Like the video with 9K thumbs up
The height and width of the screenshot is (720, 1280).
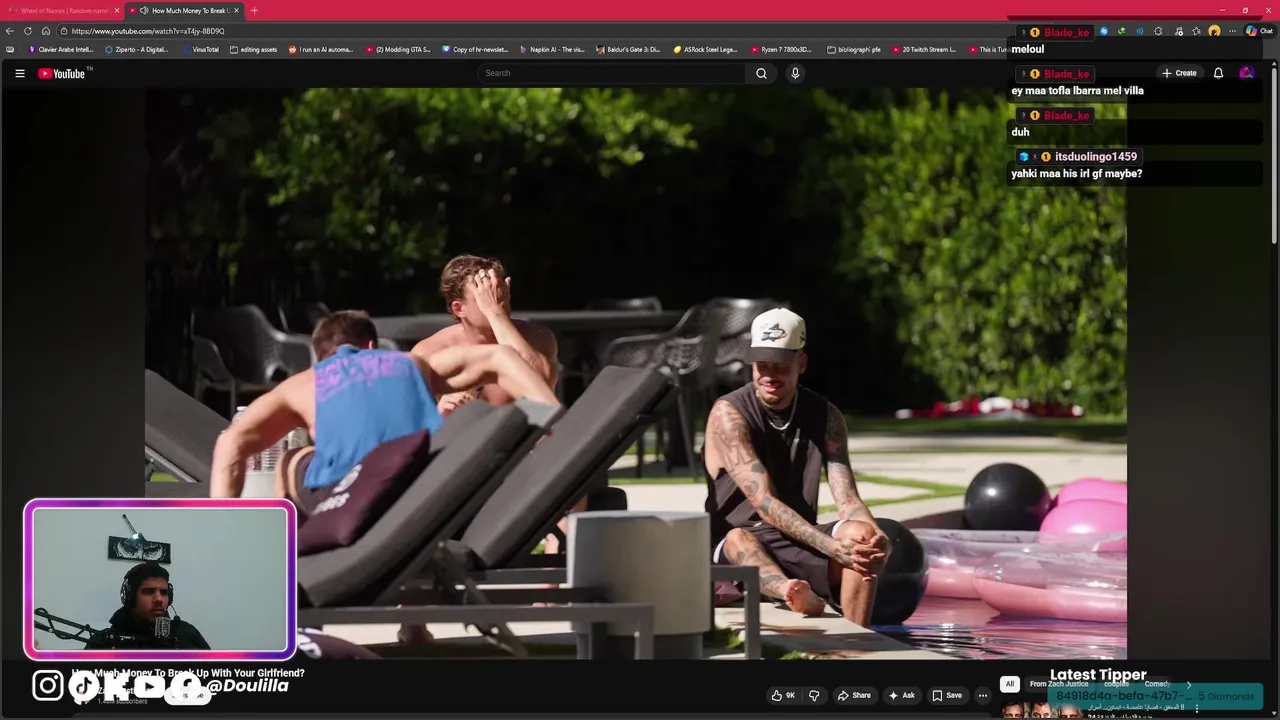coord(783,695)
